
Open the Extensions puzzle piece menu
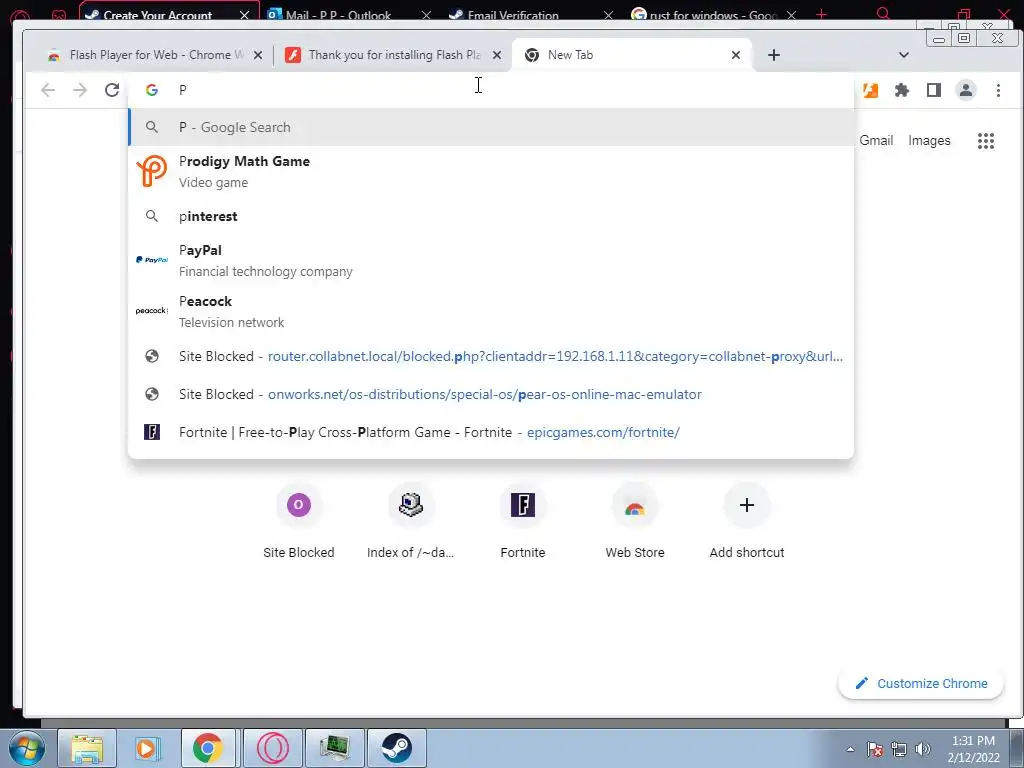(902, 90)
